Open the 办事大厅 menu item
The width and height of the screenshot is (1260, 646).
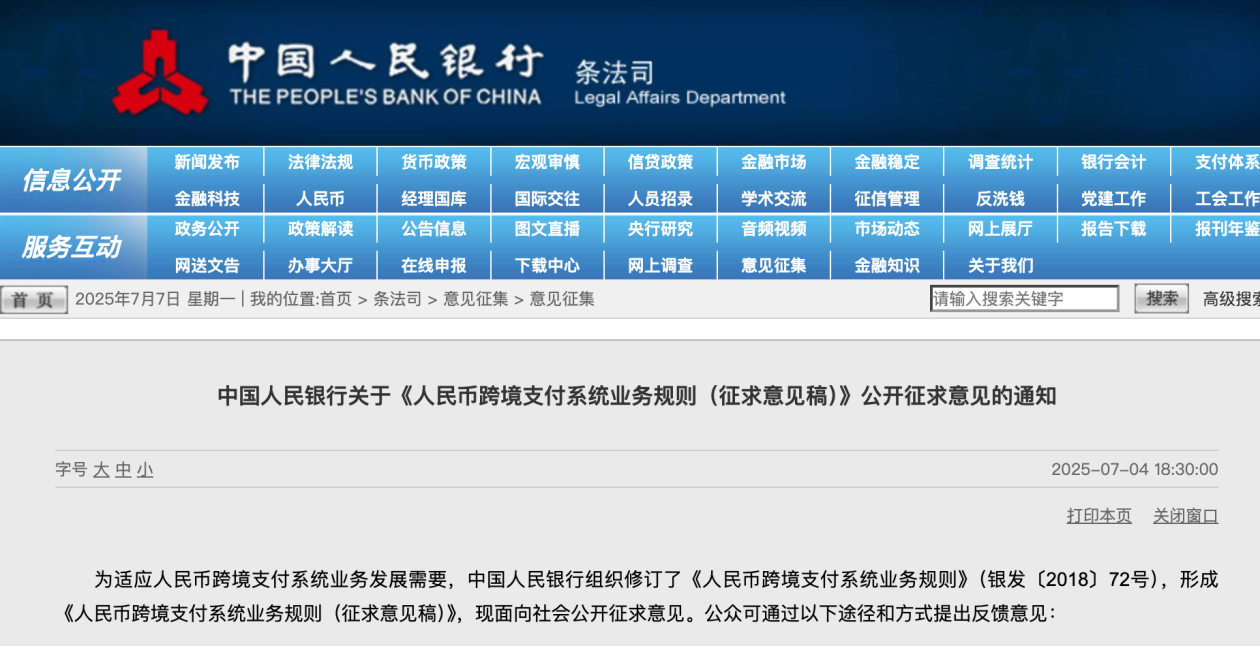coord(320,266)
